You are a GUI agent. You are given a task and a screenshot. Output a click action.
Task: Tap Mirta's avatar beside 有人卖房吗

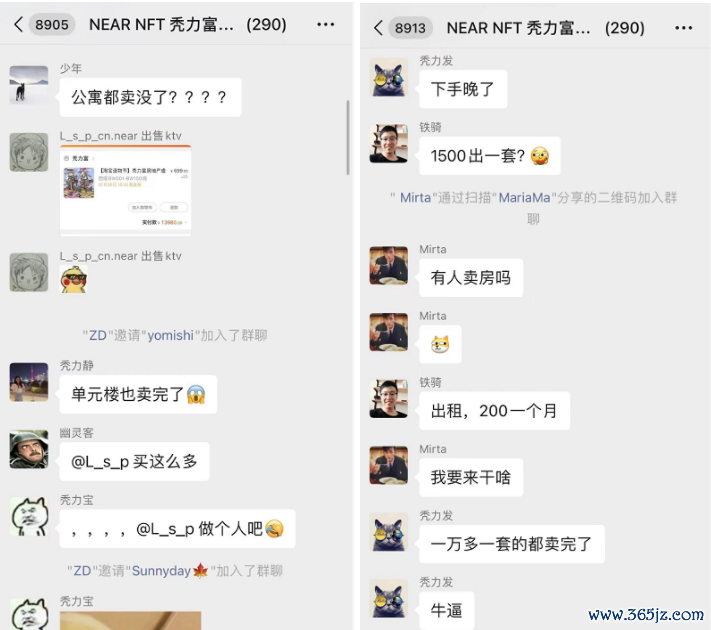389,265
